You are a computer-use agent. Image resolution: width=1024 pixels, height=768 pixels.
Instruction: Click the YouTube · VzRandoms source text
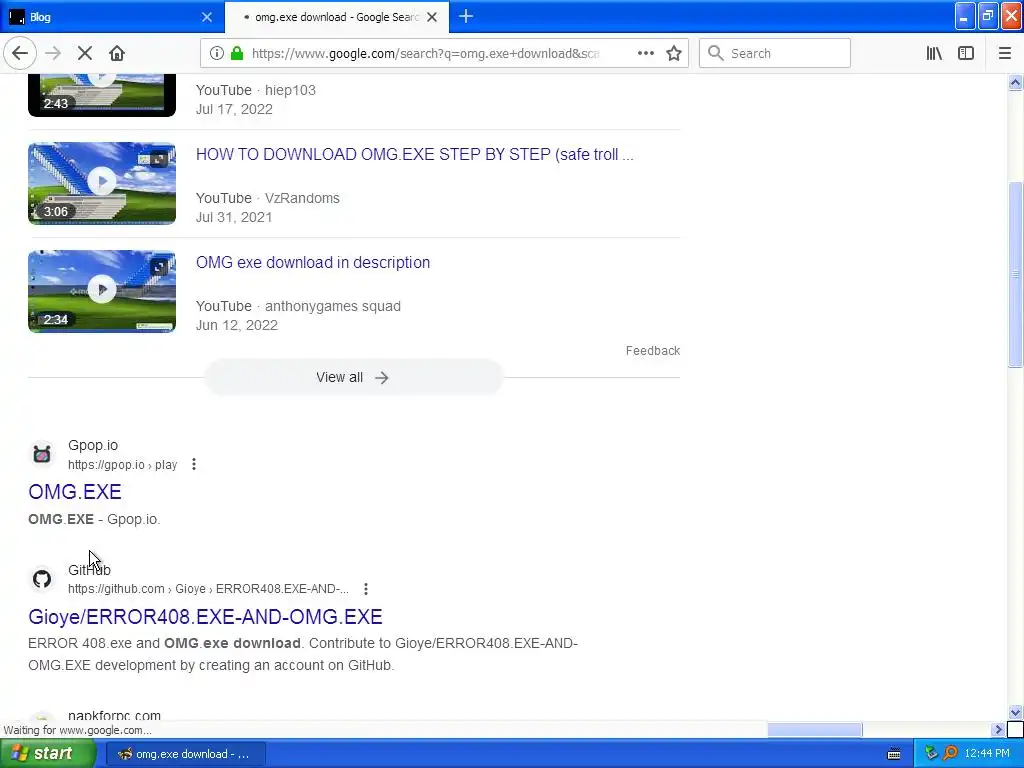(268, 198)
